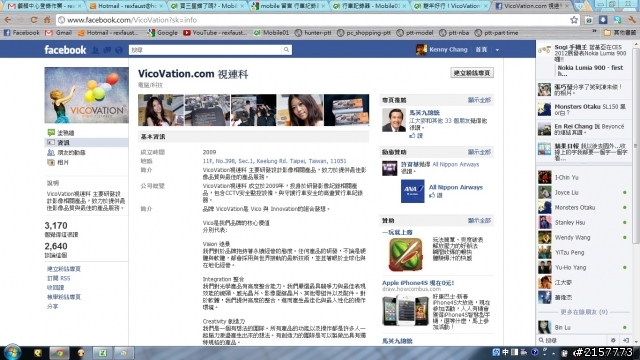Open chat with Stanley Hsu
Image resolution: width=640 pixels, height=360 pixels.
[584, 222]
